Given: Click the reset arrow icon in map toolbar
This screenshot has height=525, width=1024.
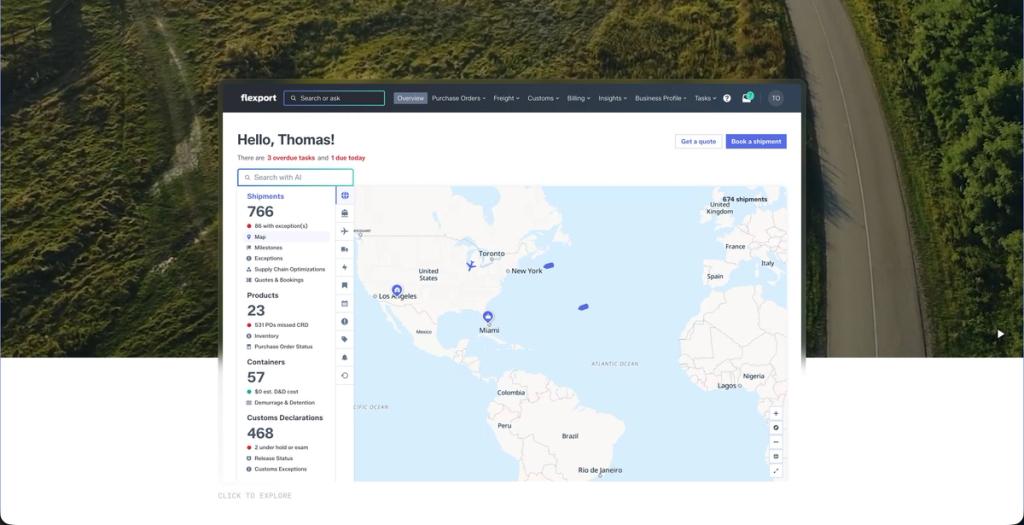Looking at the screenshot, I should (x=345, y=375).
